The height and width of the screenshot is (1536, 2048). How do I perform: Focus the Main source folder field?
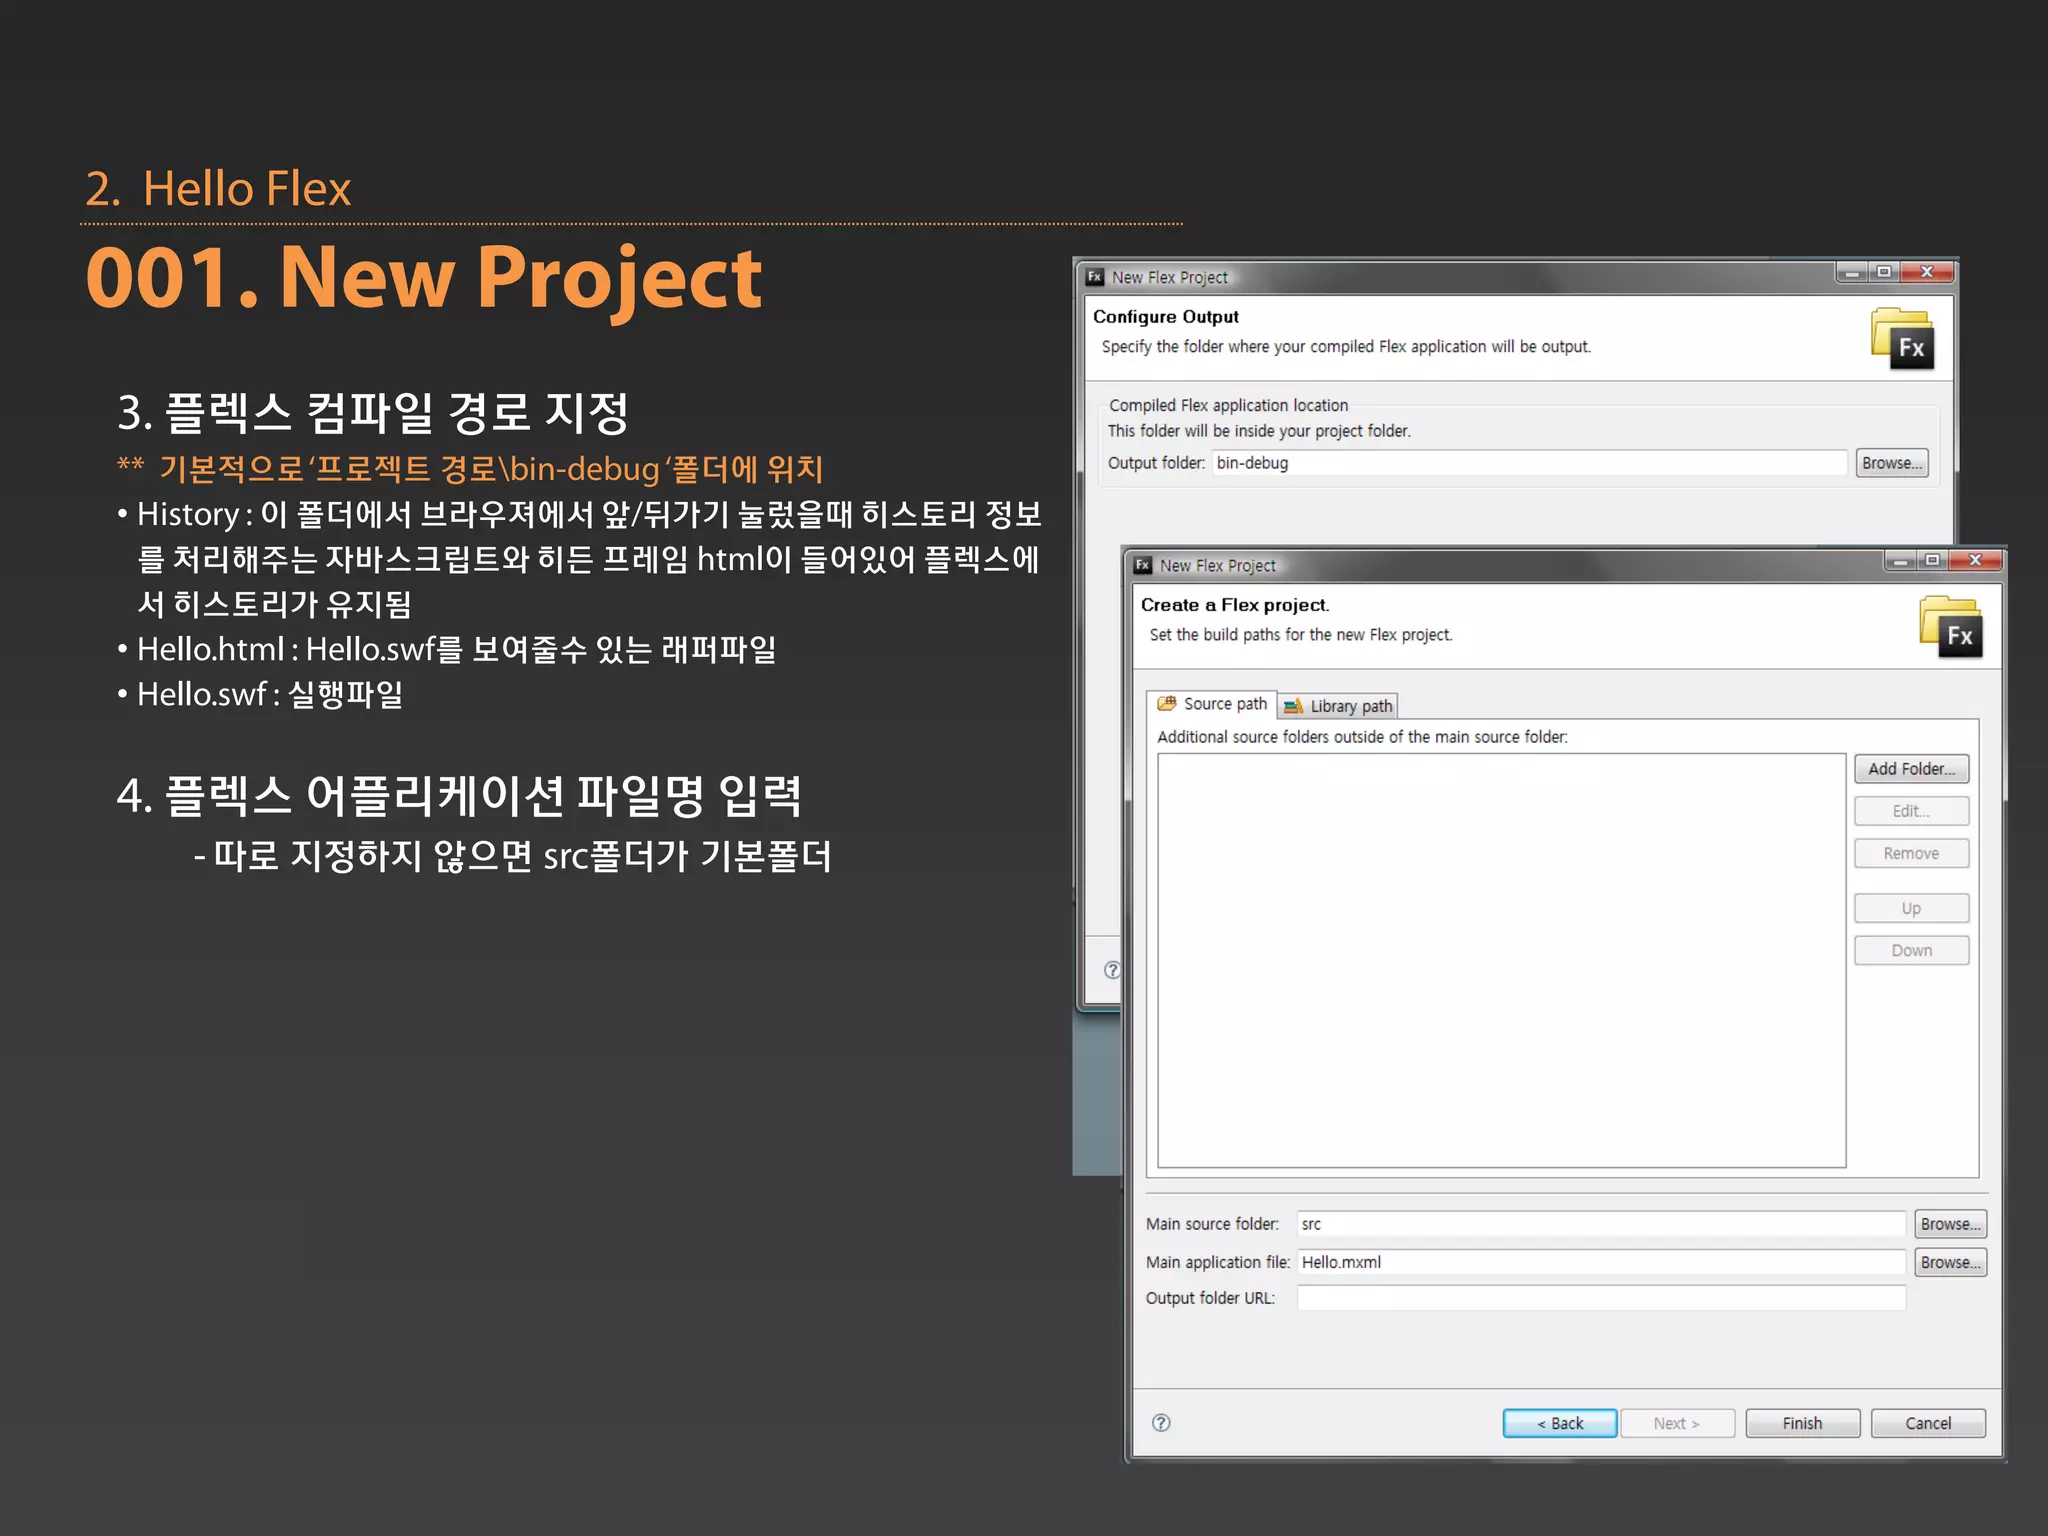(x=1601, y=1224)
